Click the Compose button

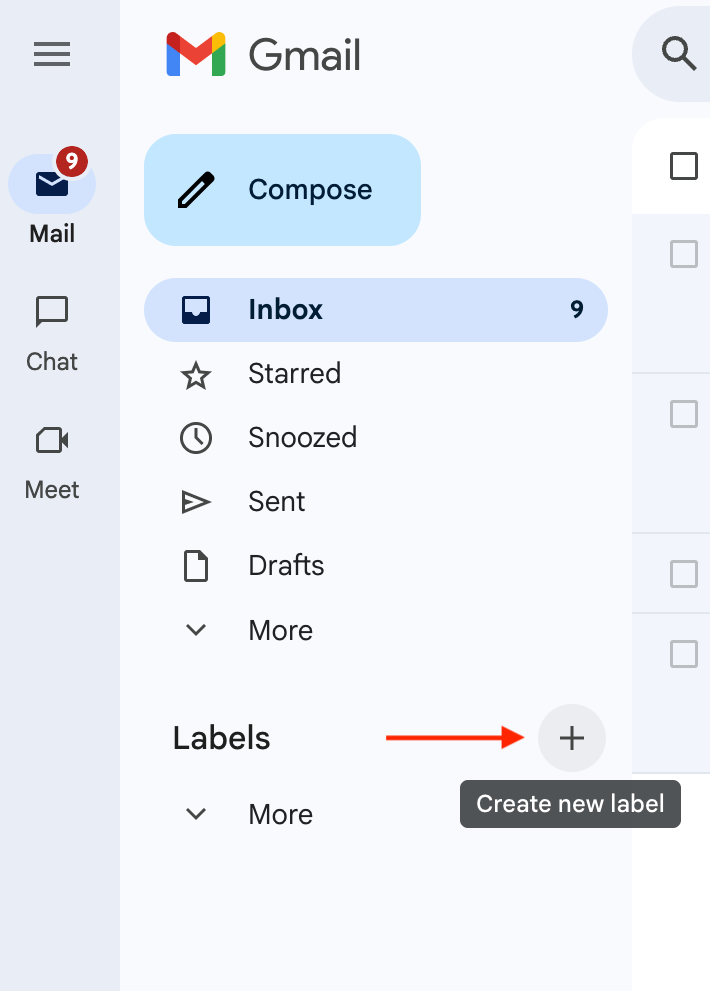coord(282,190)
